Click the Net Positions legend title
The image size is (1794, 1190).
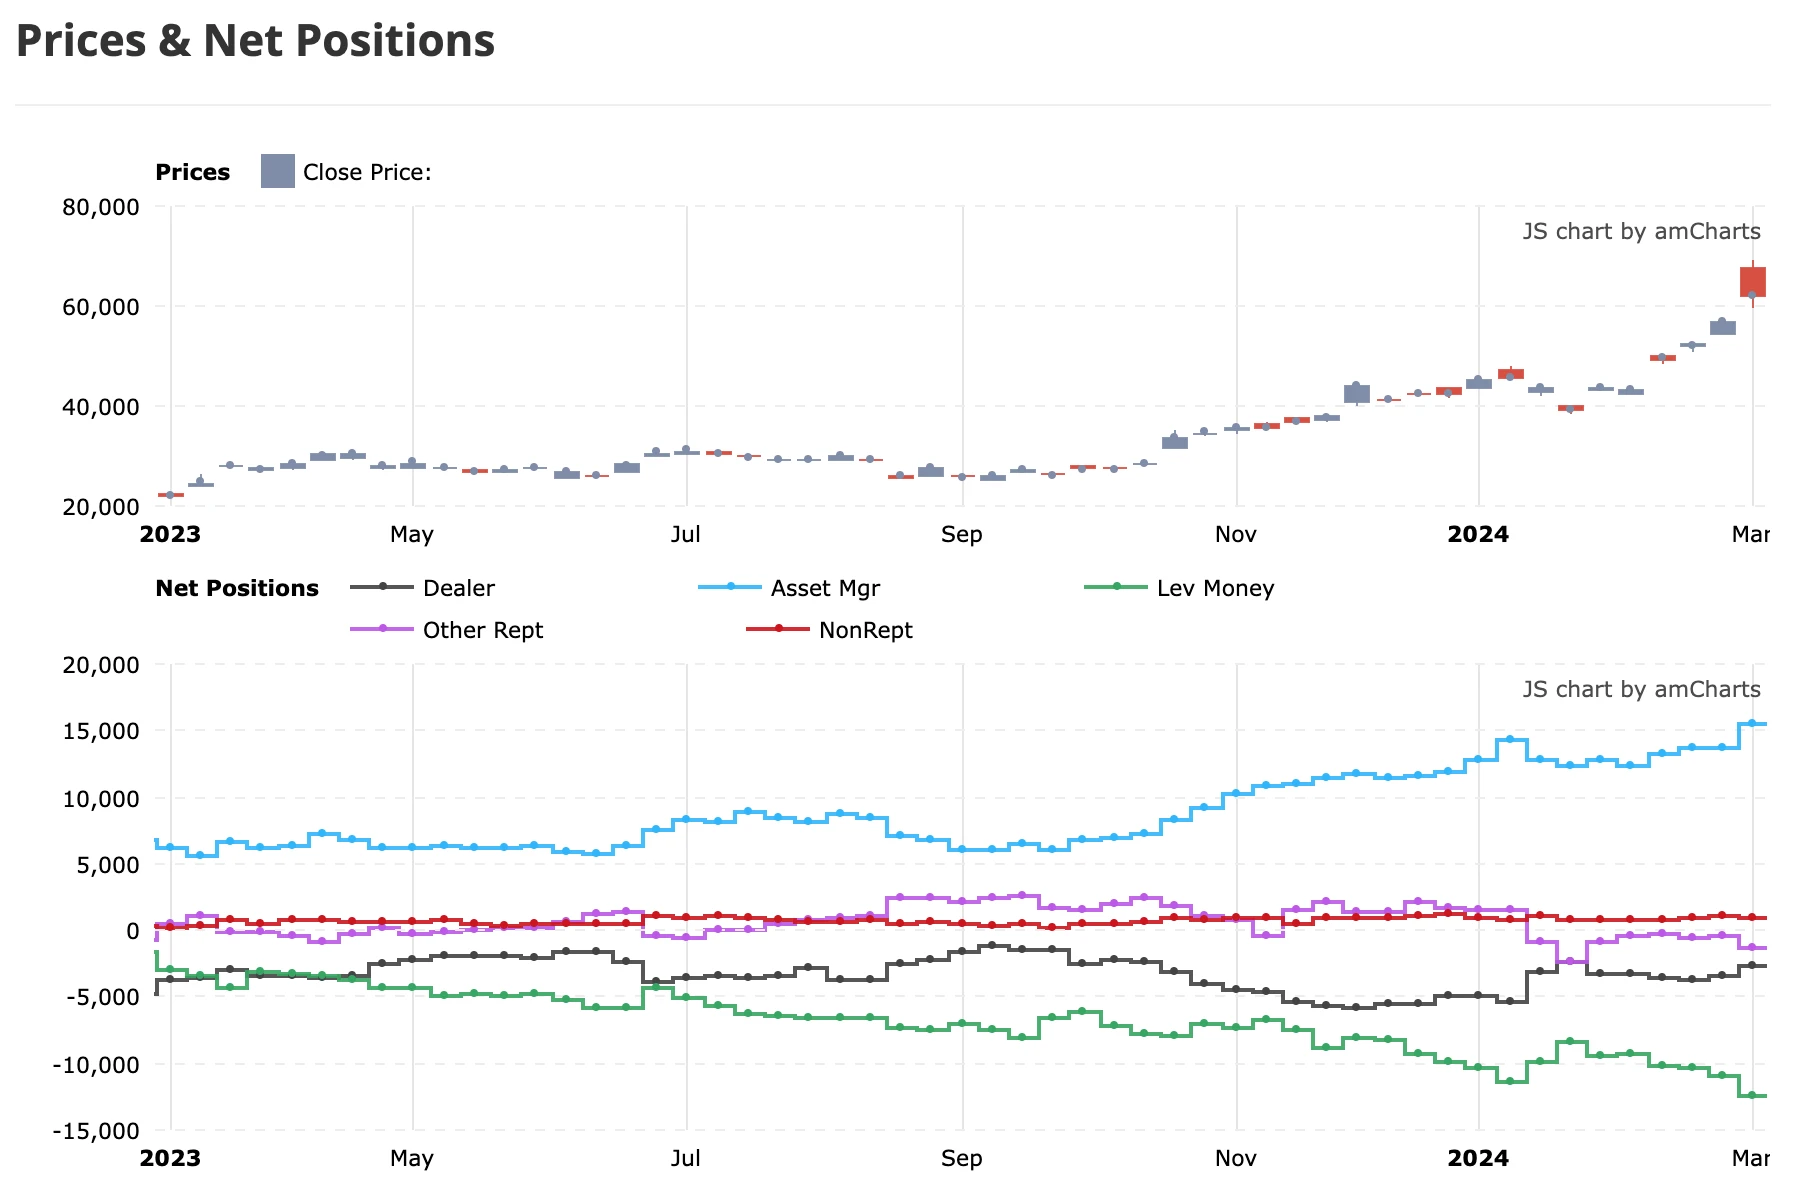[x=237, y=588]
